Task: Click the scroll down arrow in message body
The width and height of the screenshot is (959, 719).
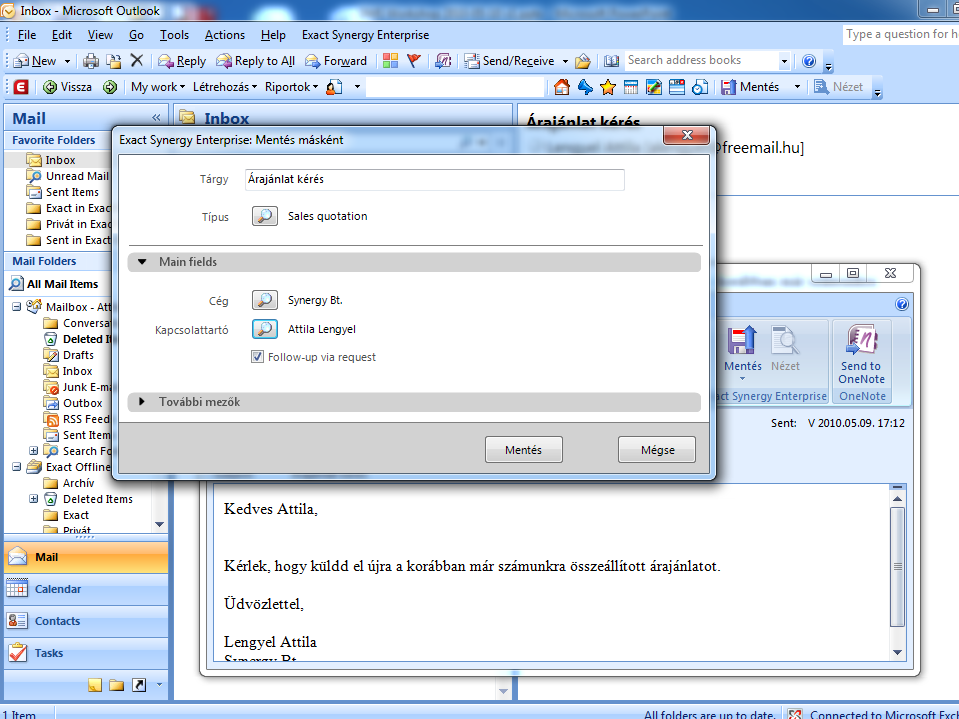Action: pyautogui.click(x=897, y=652)
